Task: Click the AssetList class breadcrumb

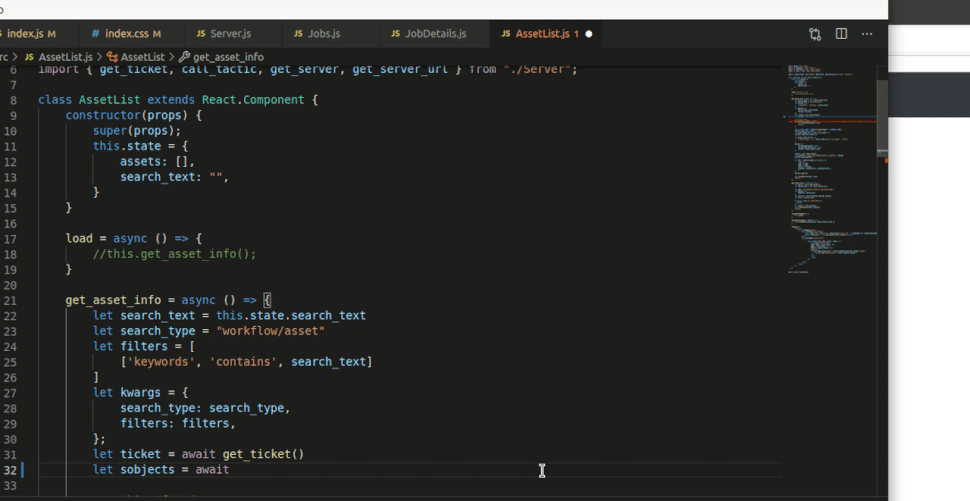Action: pyautogui.click(x=143, y=57)
